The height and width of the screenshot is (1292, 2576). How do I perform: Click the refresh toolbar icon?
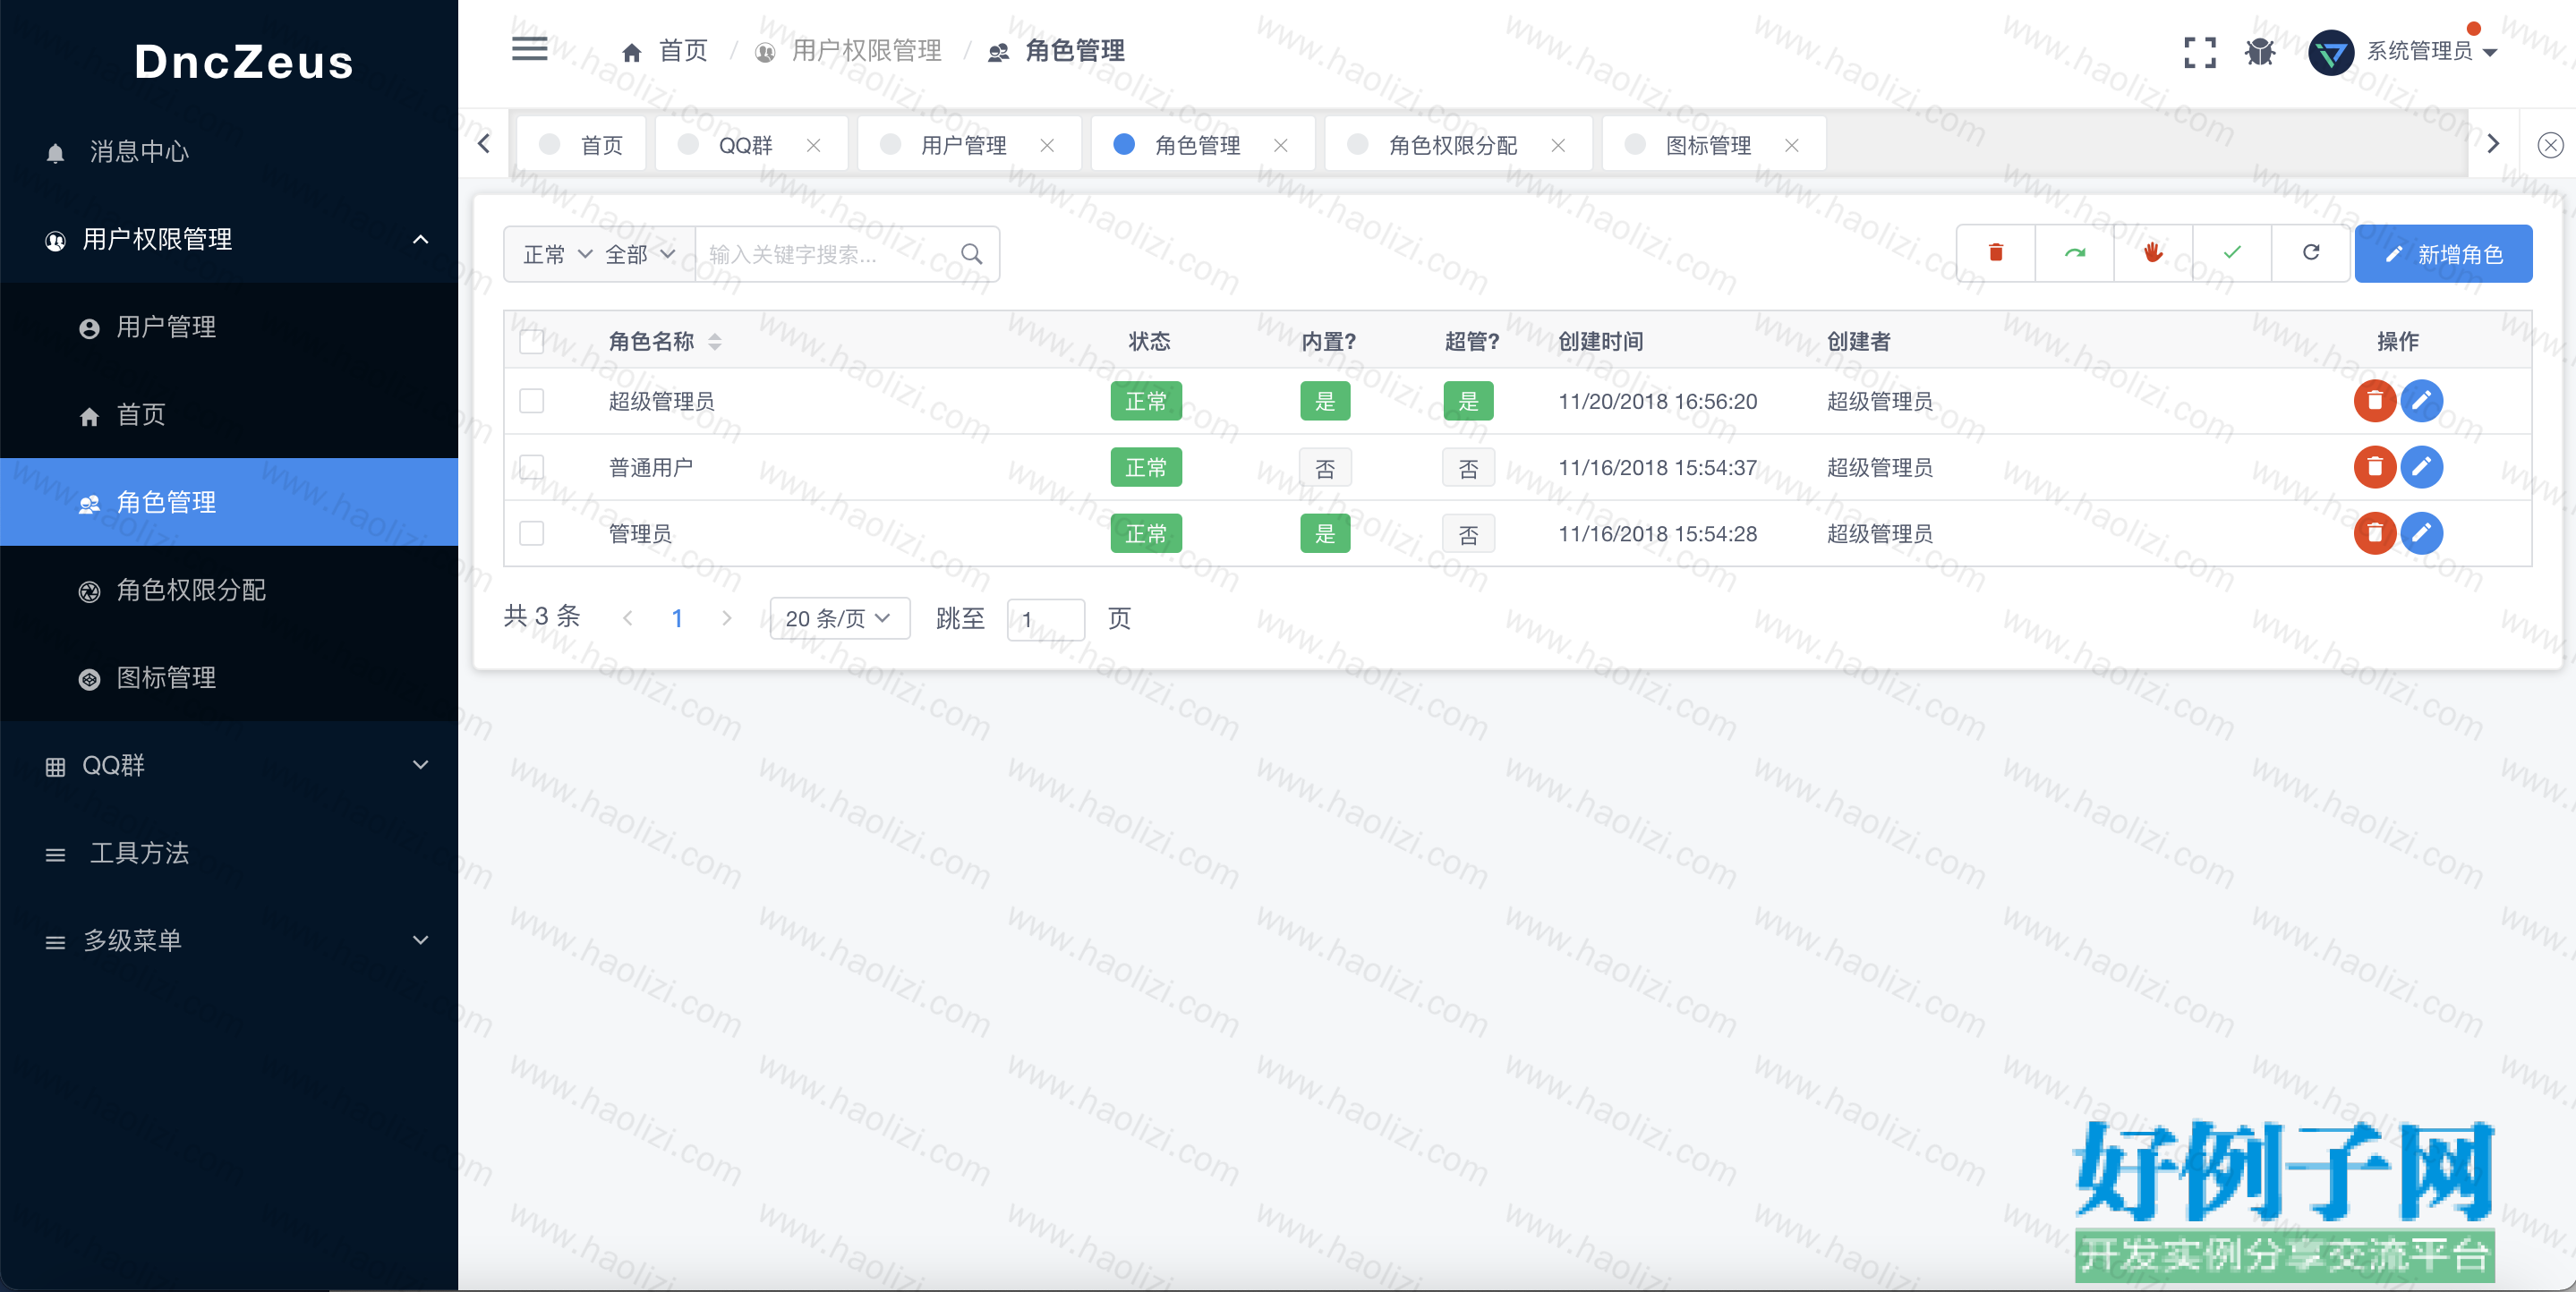click(x=2311, y=253)
